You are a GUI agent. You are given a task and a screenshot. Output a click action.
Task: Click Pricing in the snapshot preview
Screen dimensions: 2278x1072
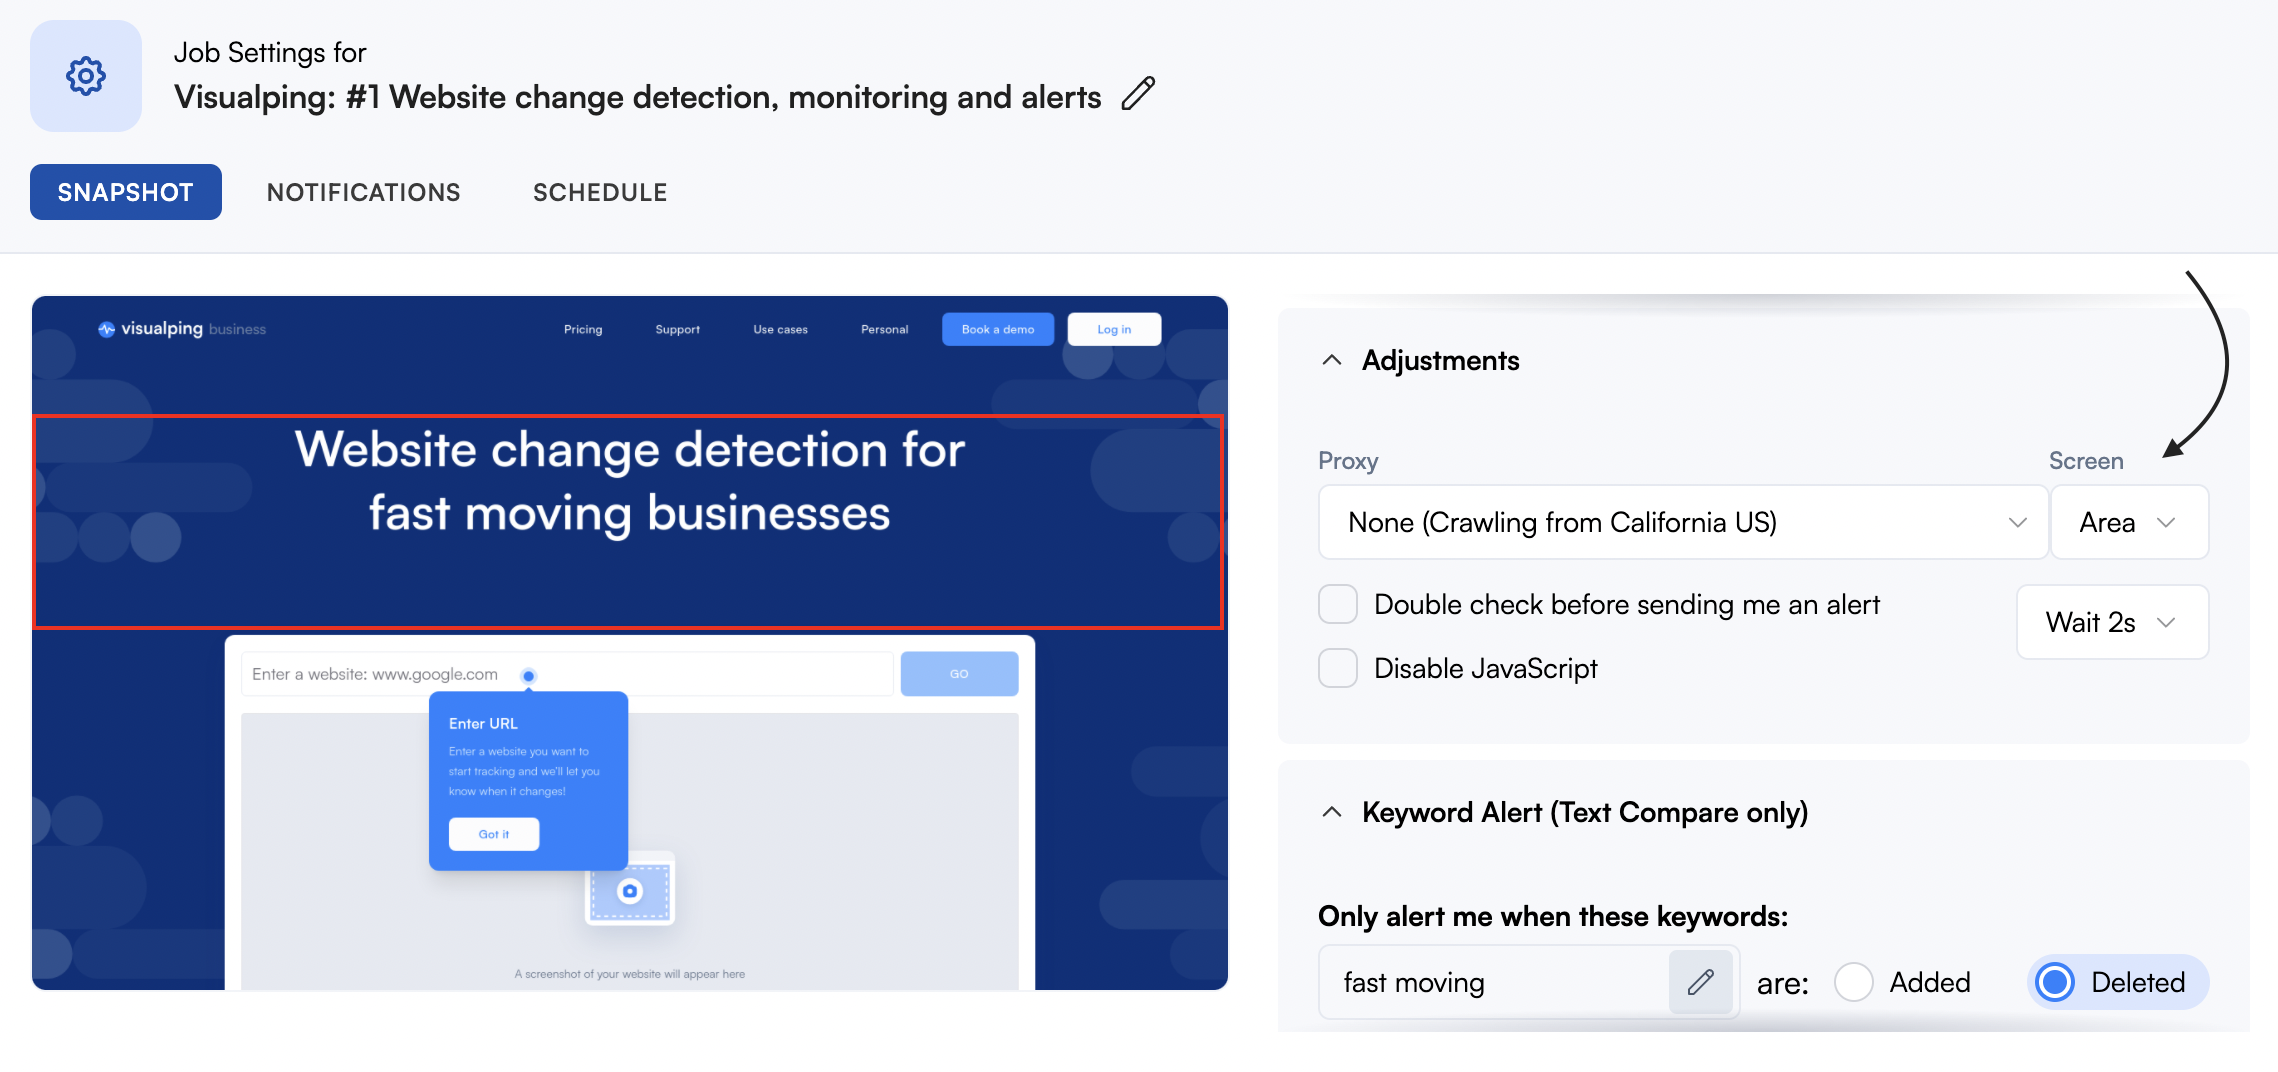583,329
